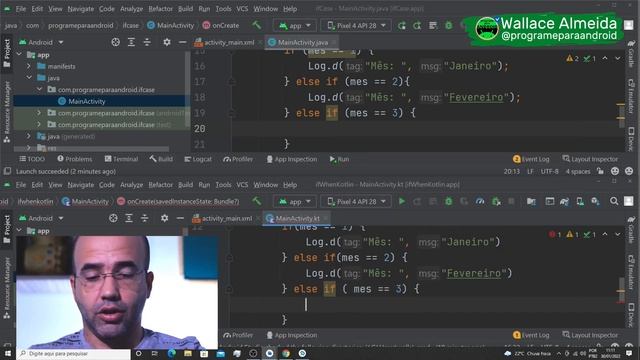Click the Windows Start button
640x360 pixels.
click(x=8, y=353)
